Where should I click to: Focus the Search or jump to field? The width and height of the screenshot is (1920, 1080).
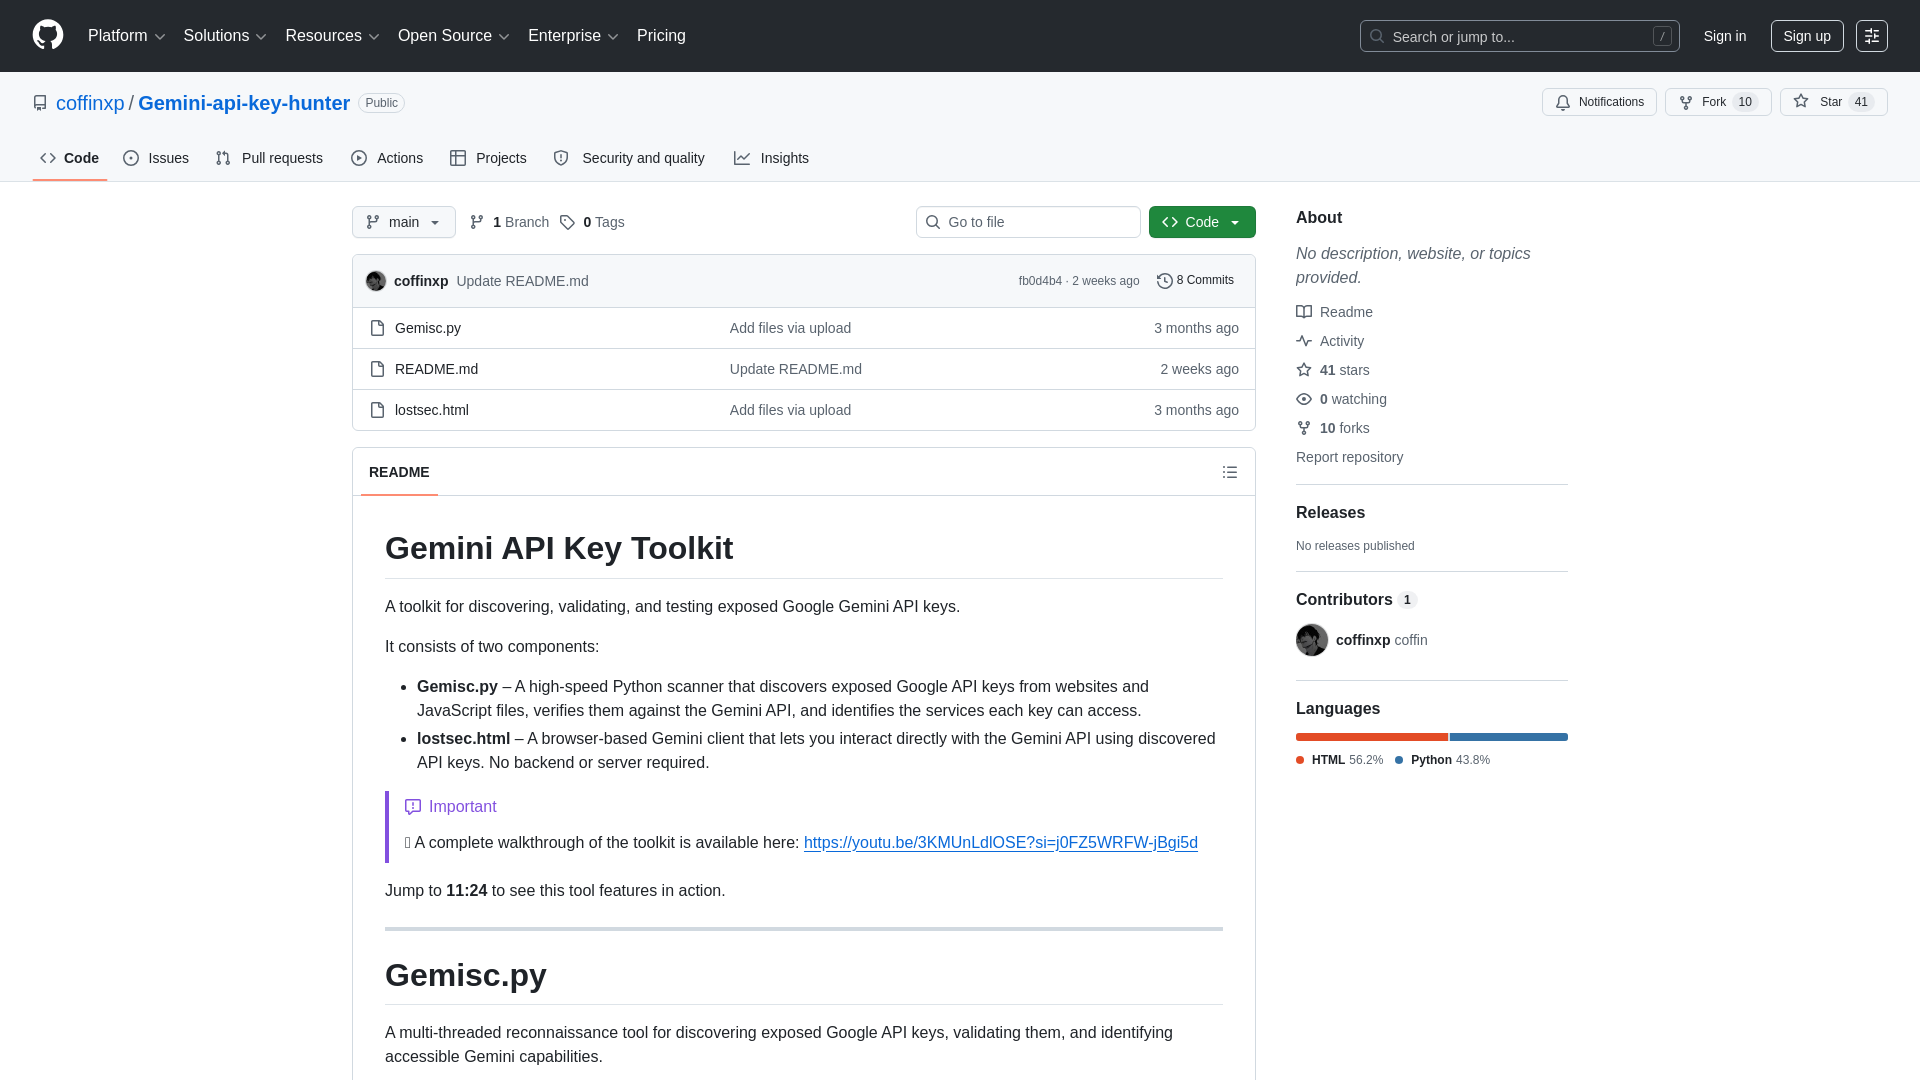(1519, 36)
